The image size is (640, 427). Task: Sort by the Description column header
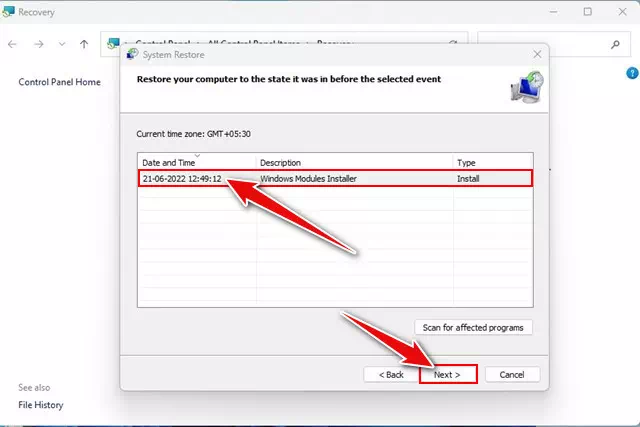point(354,162)
